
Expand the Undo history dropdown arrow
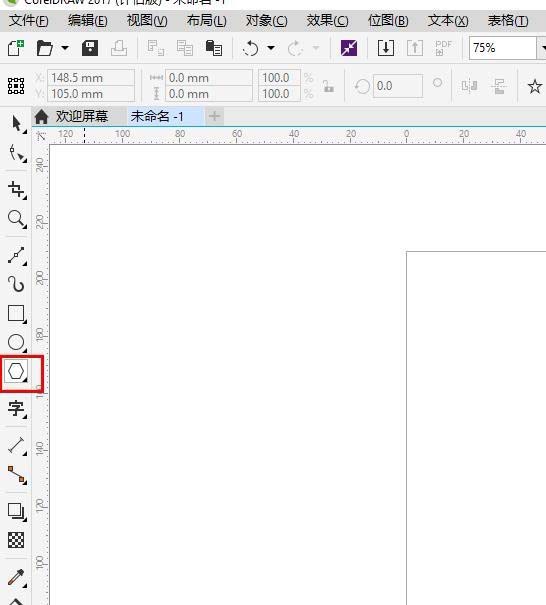pyautogui.click(x=271, y=48)
